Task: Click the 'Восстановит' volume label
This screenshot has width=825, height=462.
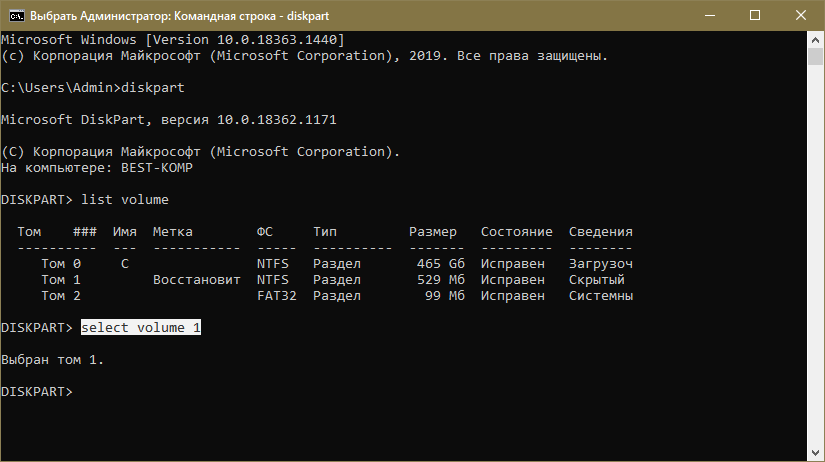Action: pyautogui.click(x=197, y=280)
